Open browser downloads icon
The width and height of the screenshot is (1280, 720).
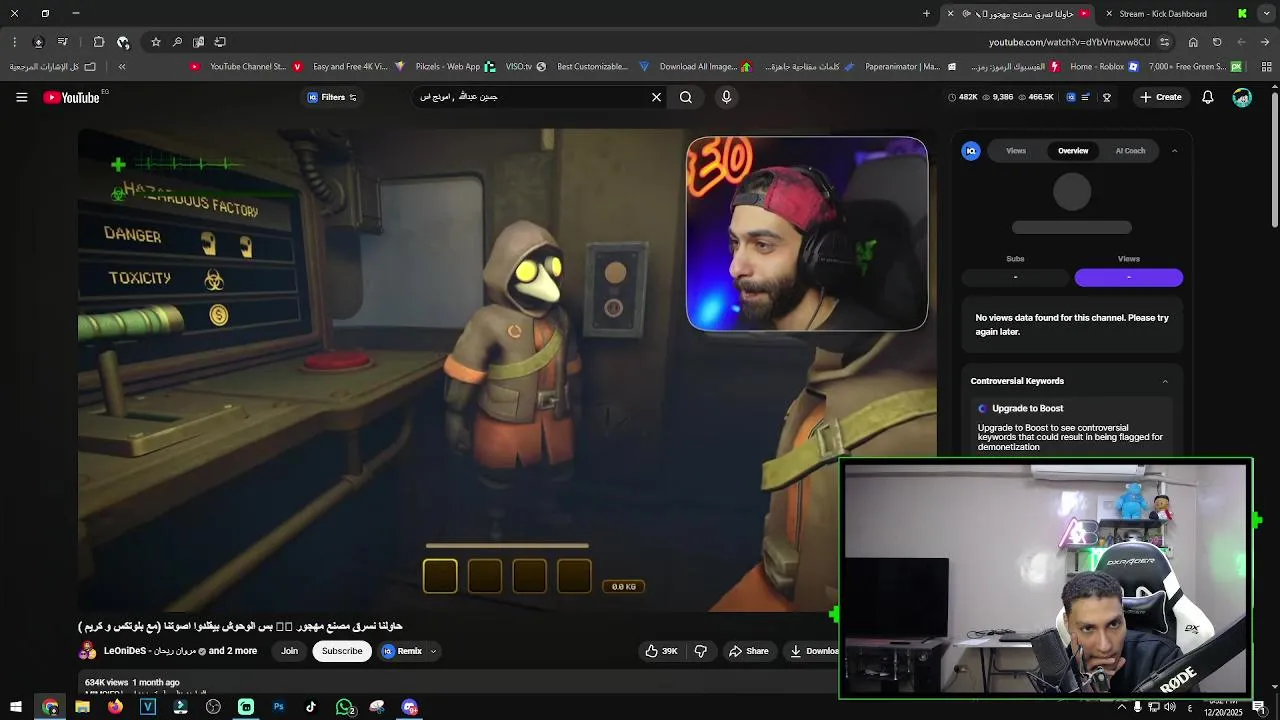coord(38,42)
